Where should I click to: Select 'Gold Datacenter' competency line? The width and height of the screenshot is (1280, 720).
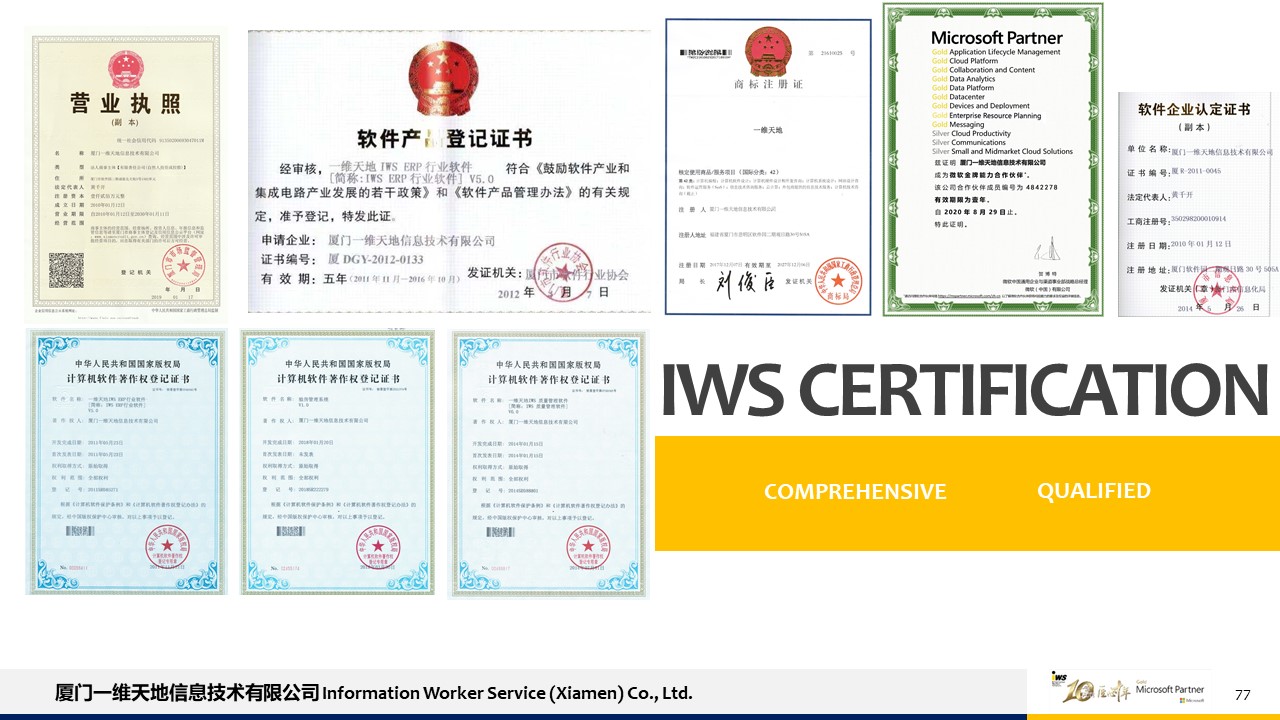click(958, 97)
